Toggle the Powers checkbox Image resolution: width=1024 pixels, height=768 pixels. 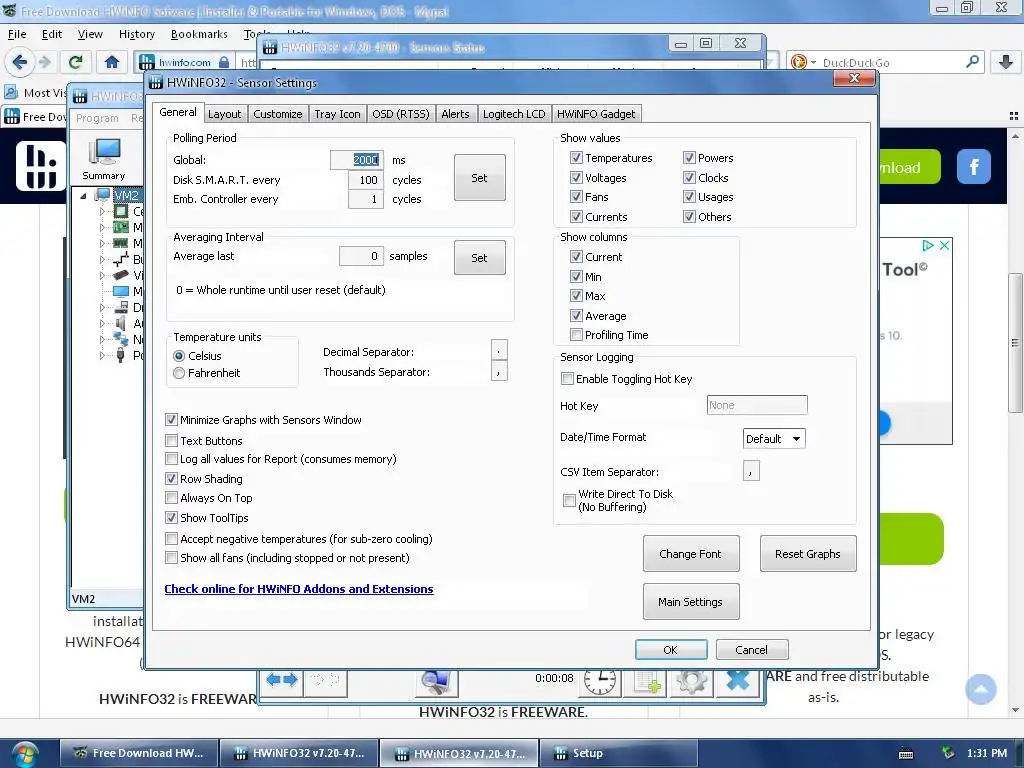point(689,157)
